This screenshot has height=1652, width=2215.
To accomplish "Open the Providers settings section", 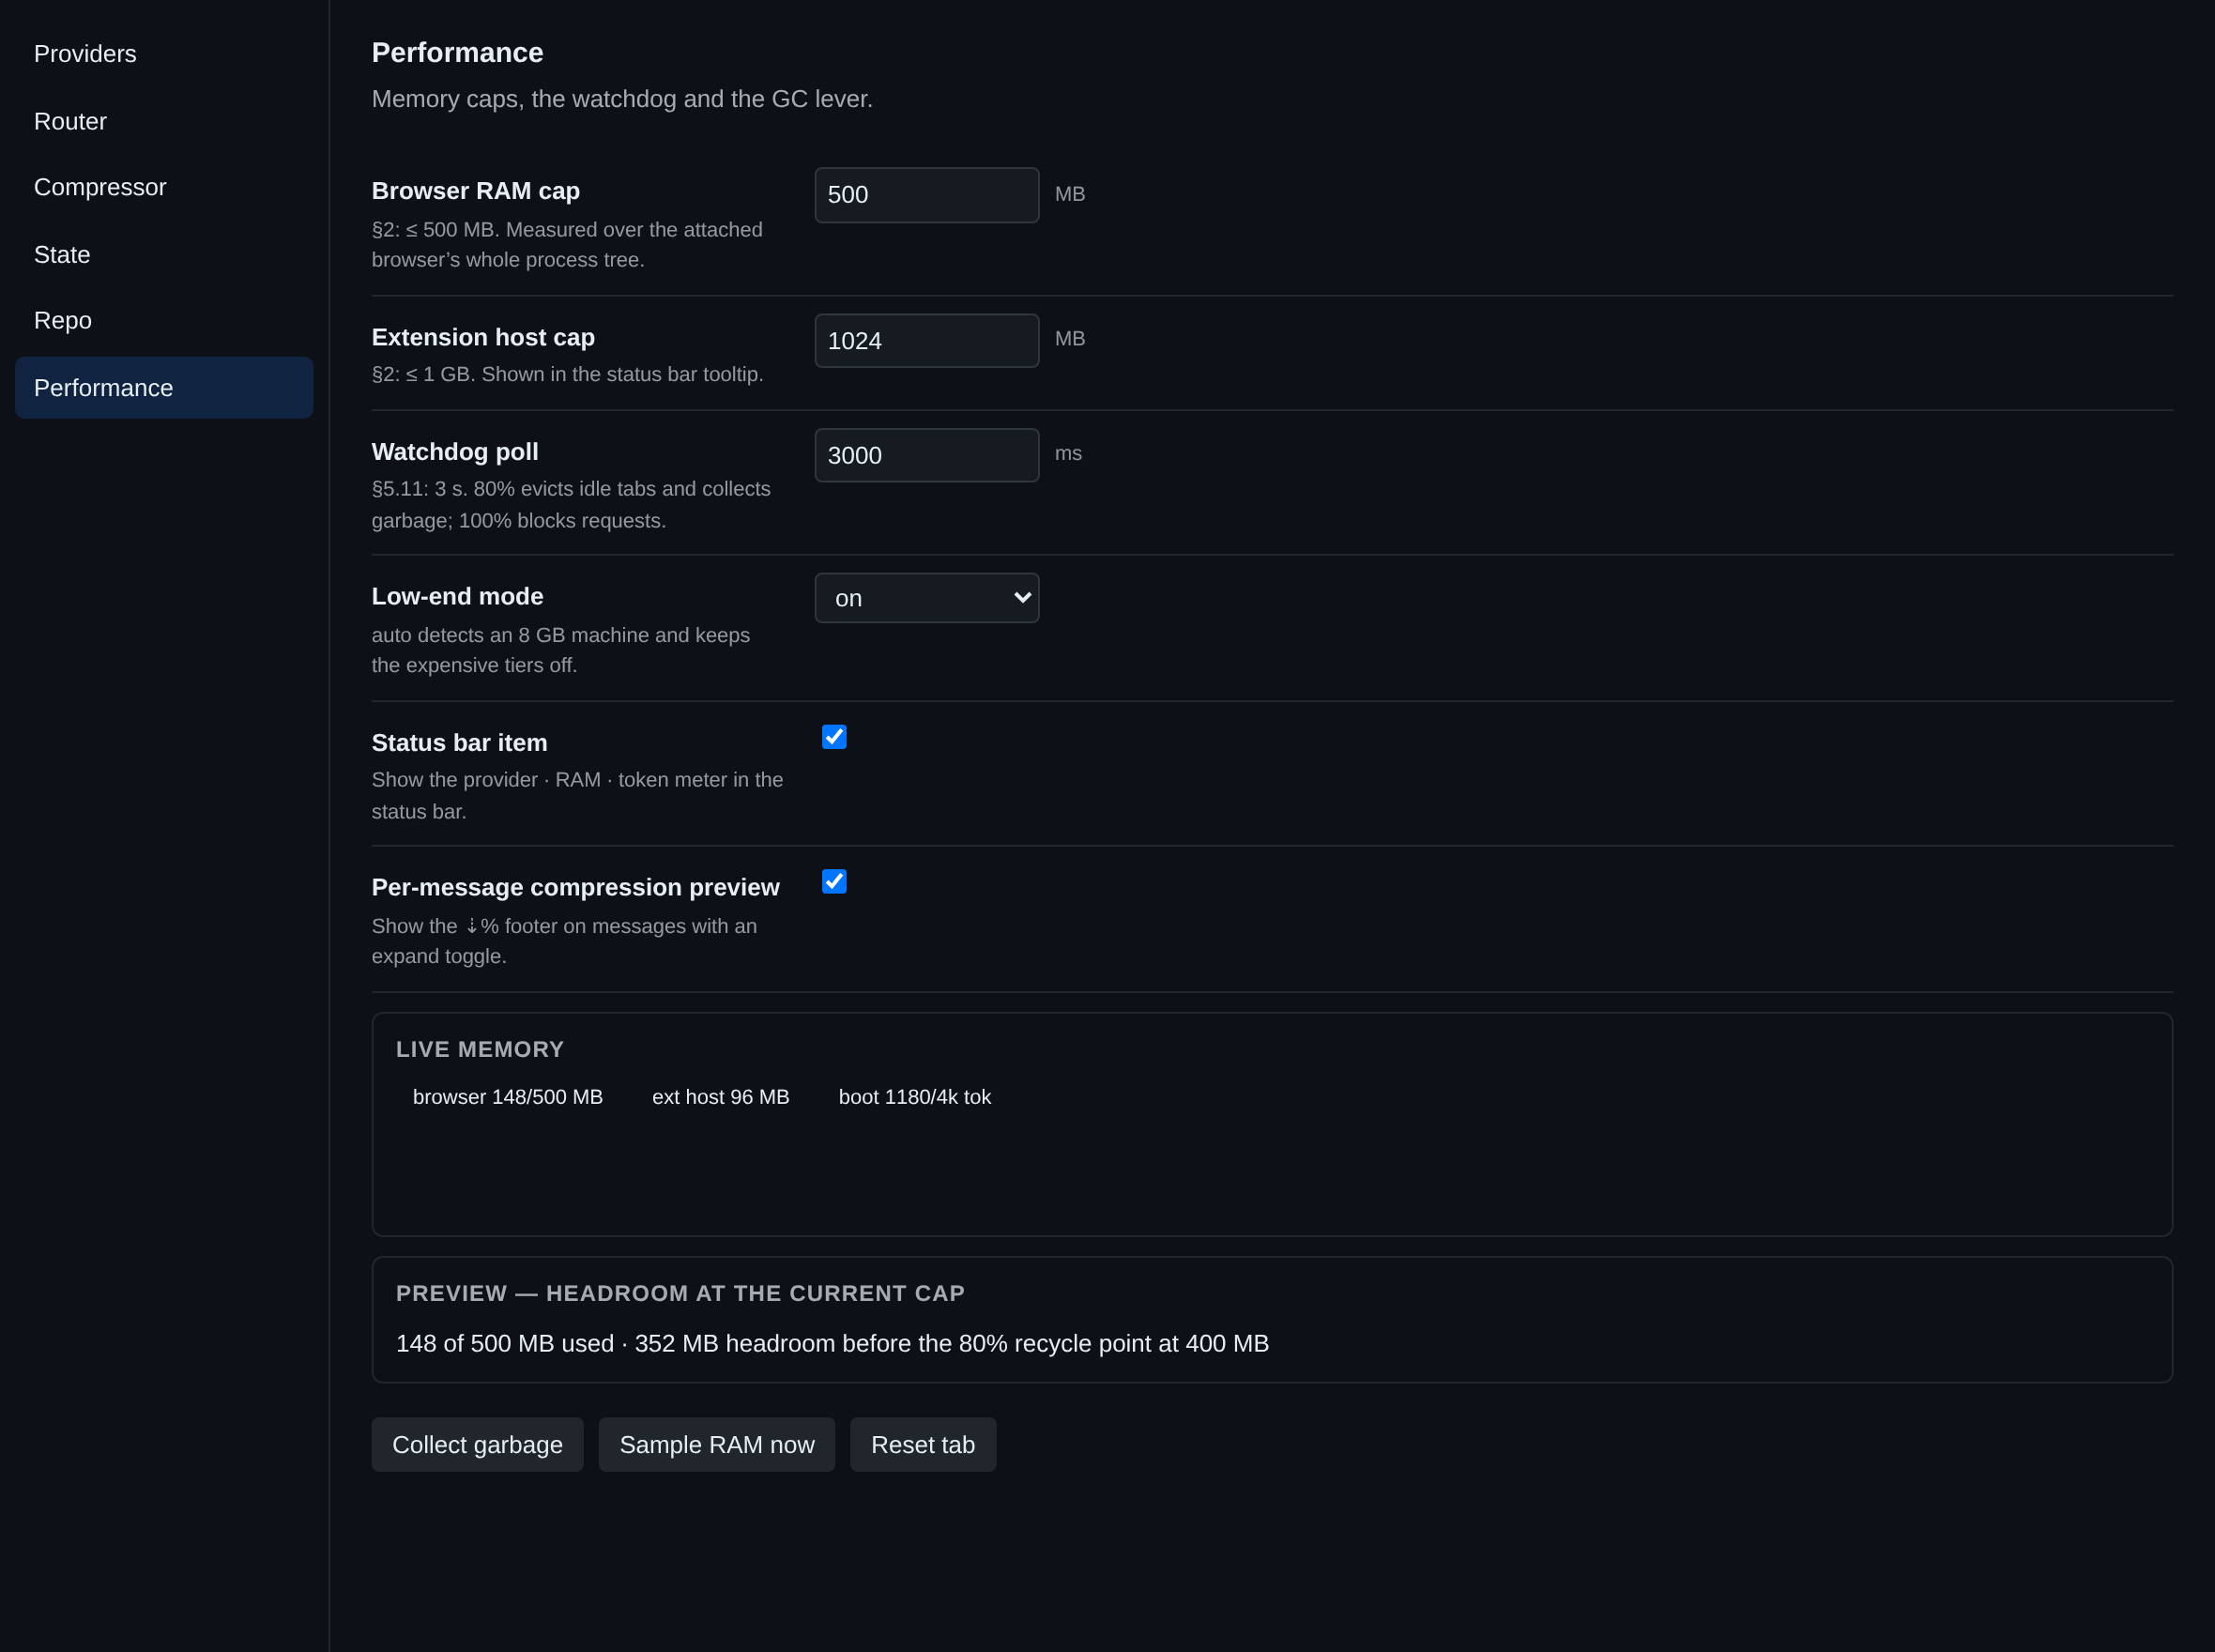I will pos(164,54).
